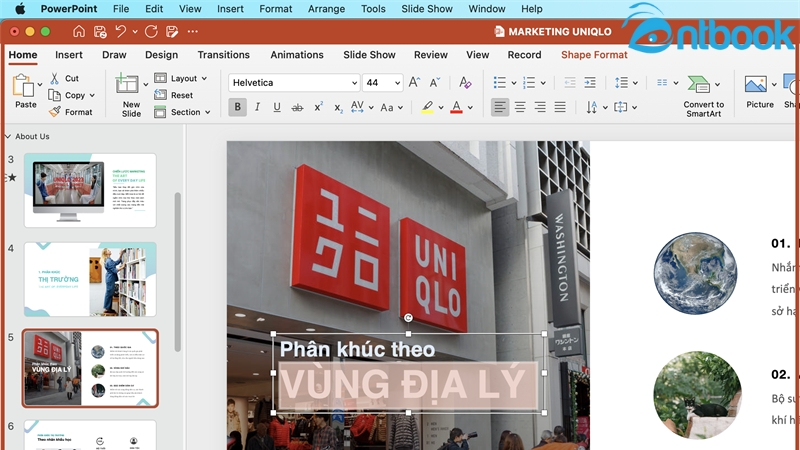
Task: Open the font size 44 dropdown
Action: coord(397,83)
